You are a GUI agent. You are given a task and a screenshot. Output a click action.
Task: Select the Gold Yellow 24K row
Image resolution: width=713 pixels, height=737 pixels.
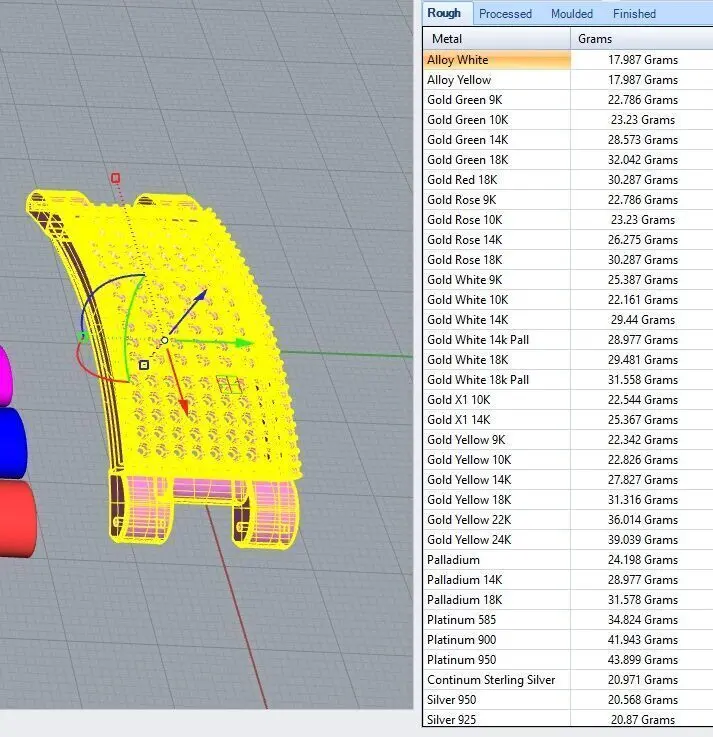tap(568, 539)
